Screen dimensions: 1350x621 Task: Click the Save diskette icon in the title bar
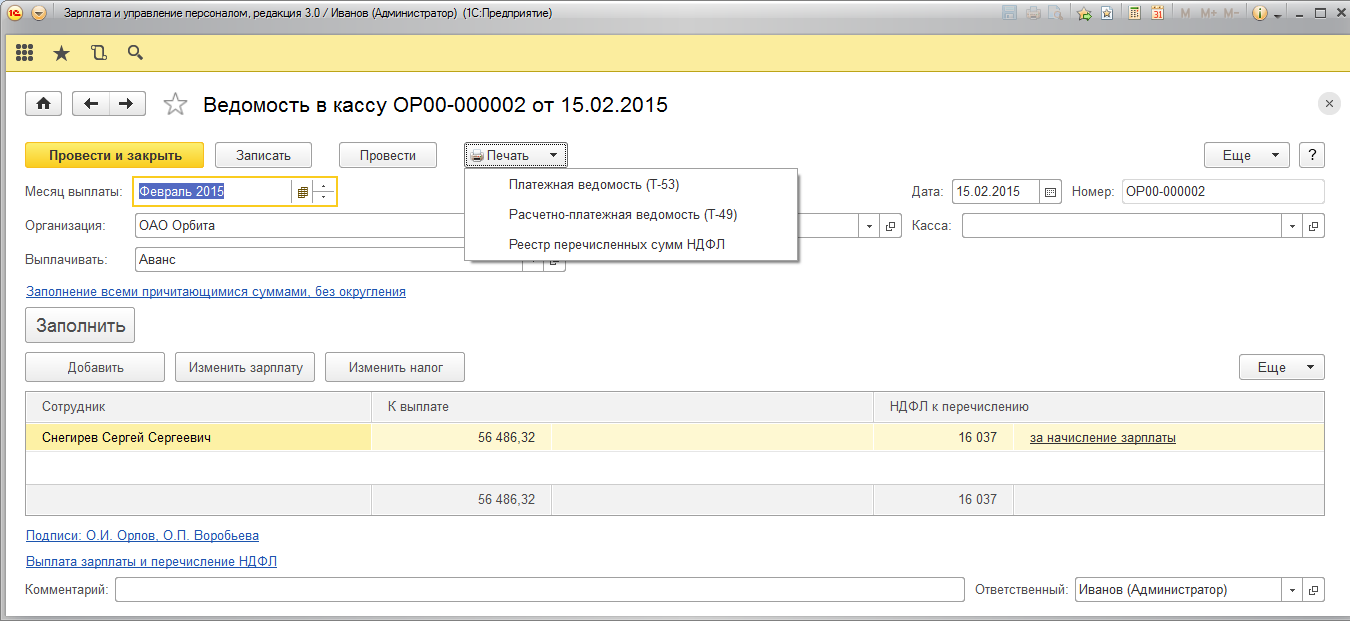(x=1010, y=13)
